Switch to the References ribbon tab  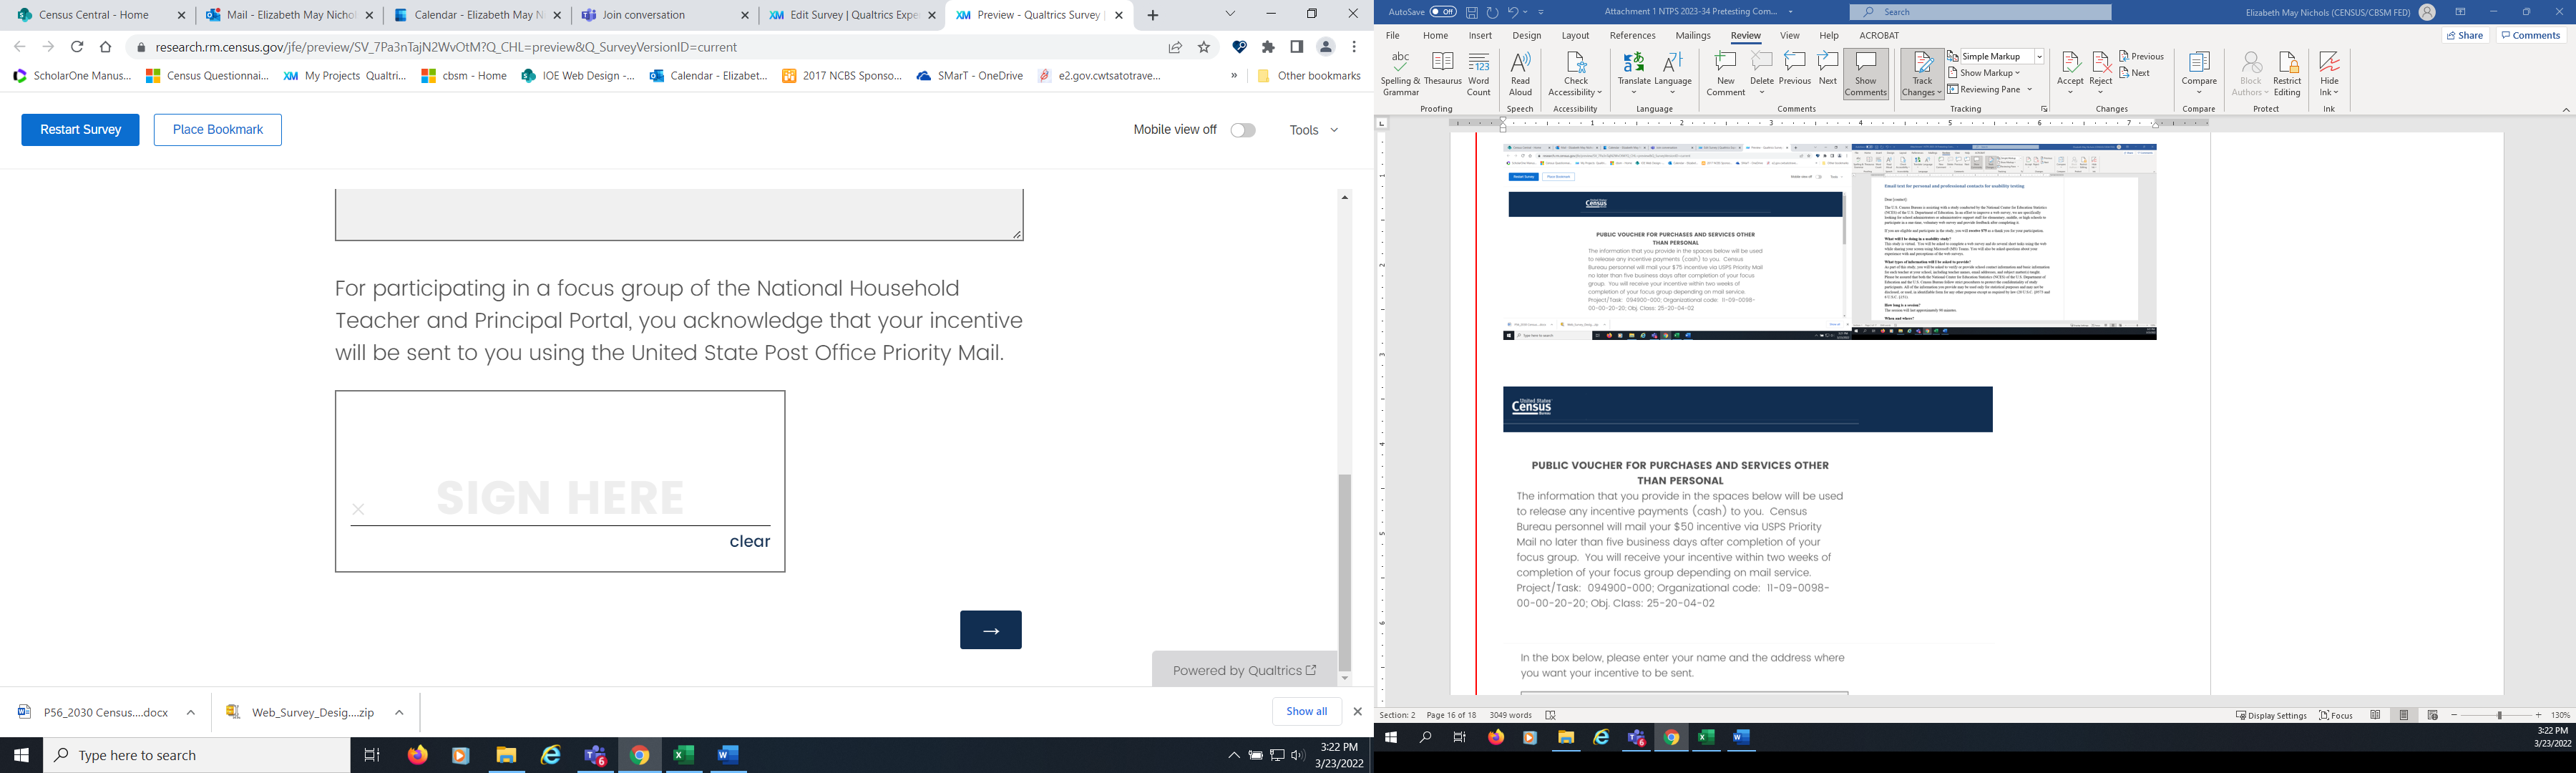click(x=1632, y=35)
